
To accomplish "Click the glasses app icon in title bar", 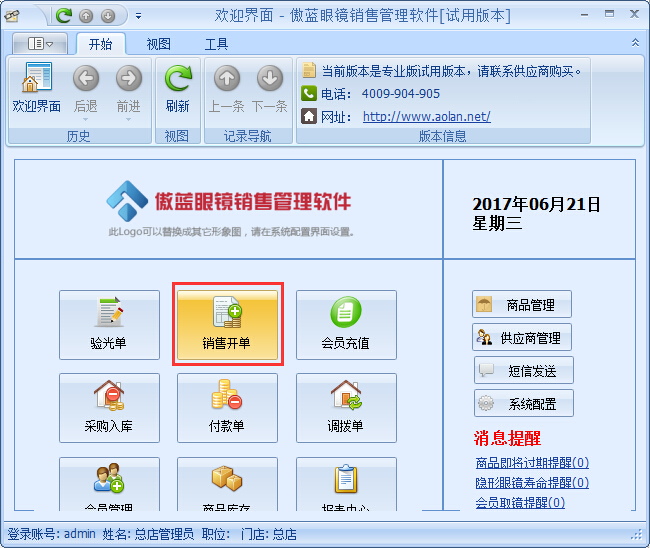I will pos(12,15).
